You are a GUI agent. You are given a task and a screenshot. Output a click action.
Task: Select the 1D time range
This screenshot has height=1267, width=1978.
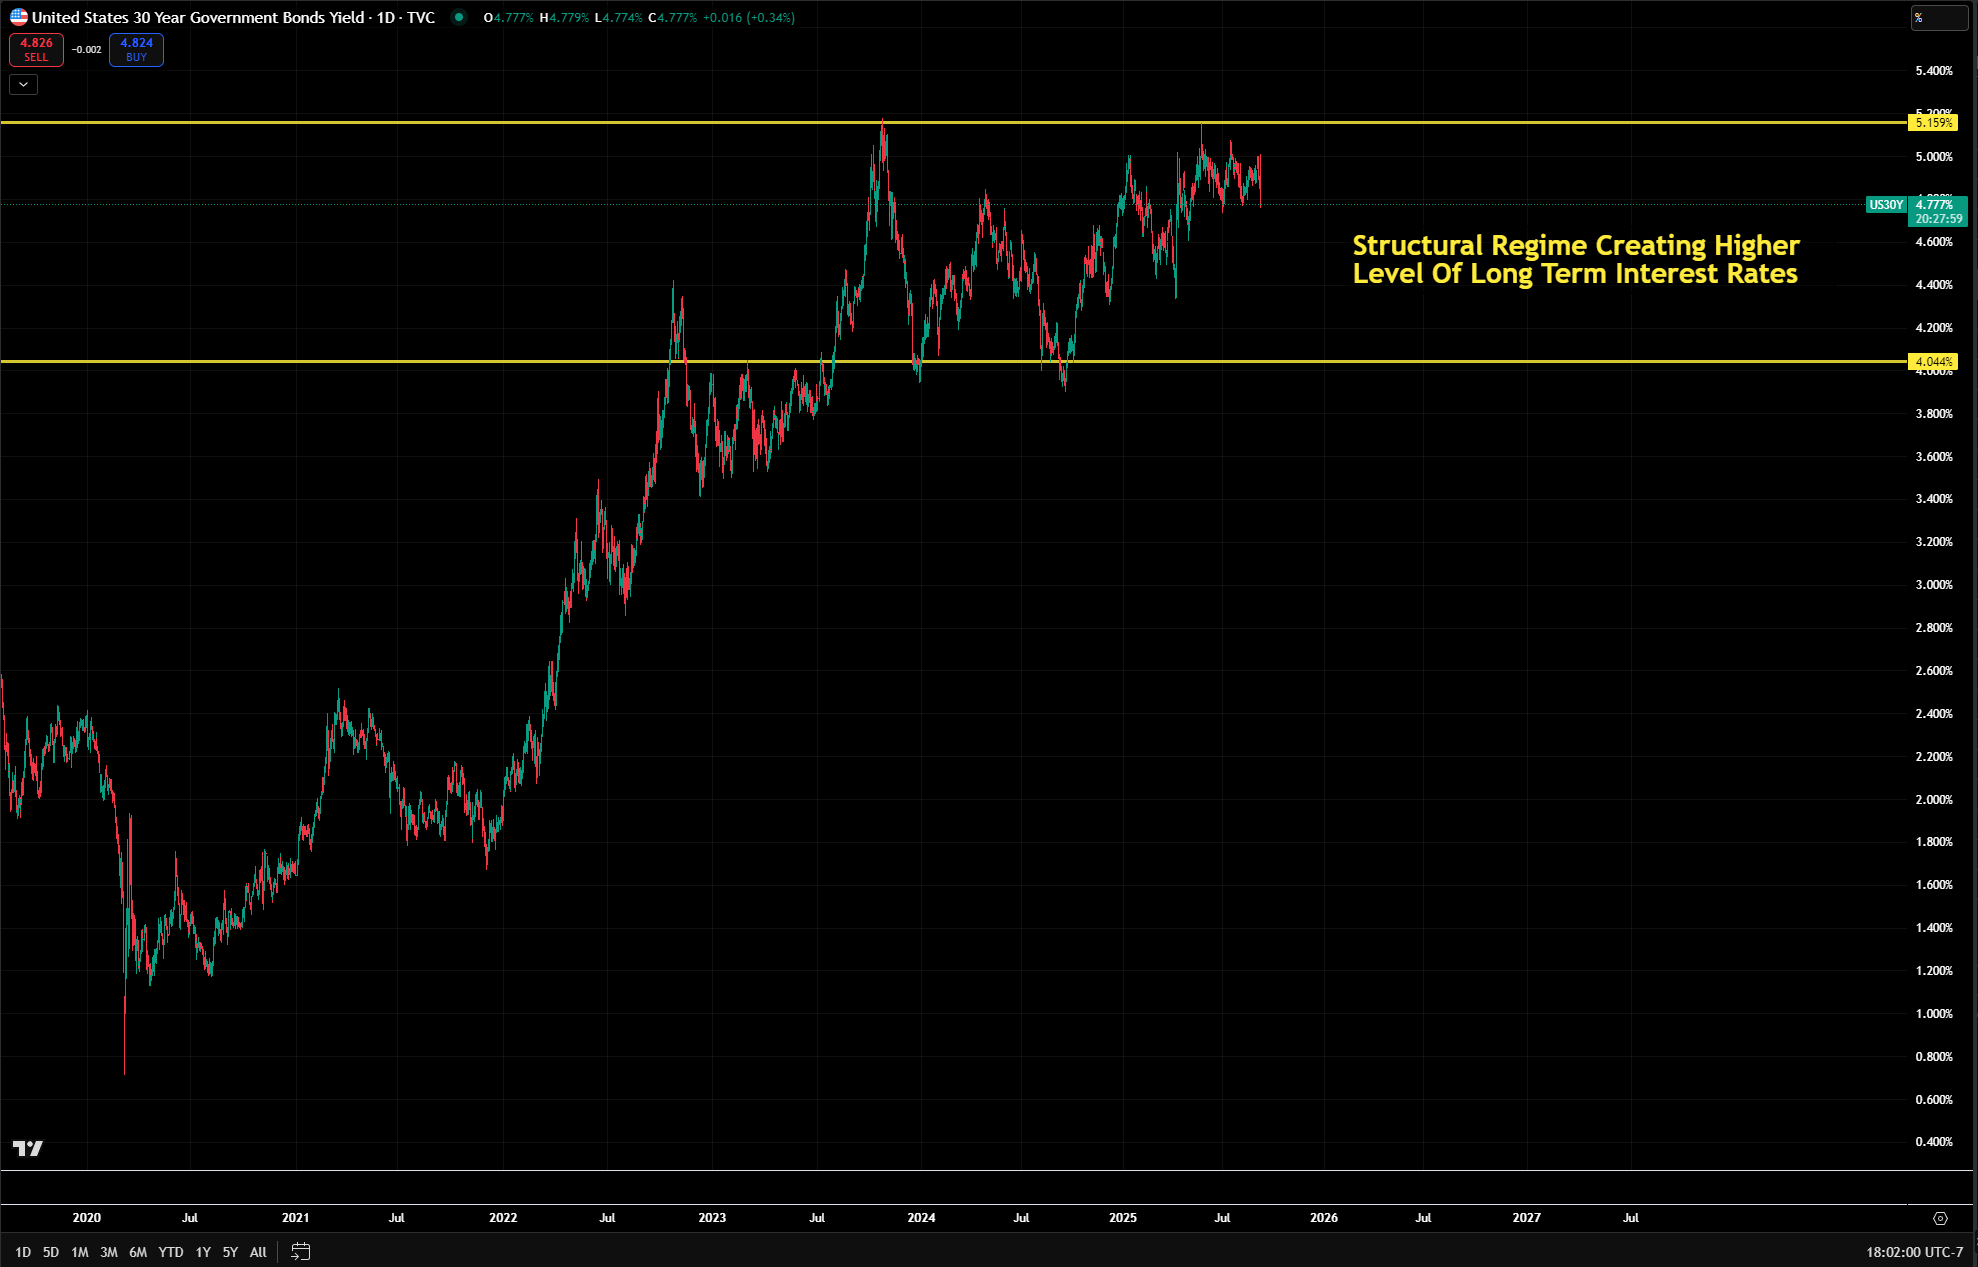point(23,1252)
